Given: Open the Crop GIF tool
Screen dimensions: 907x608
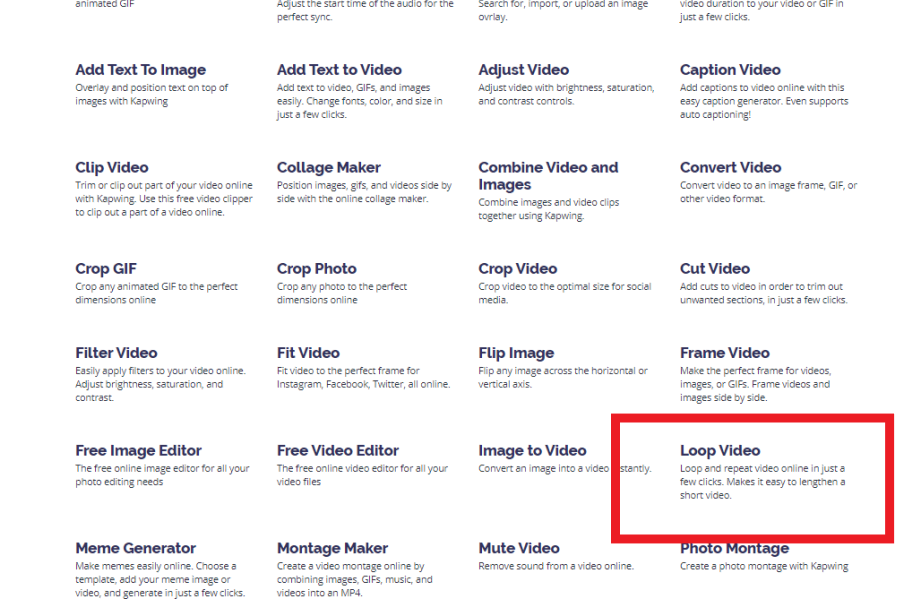Looking at the screenshot, I should 106,268.
